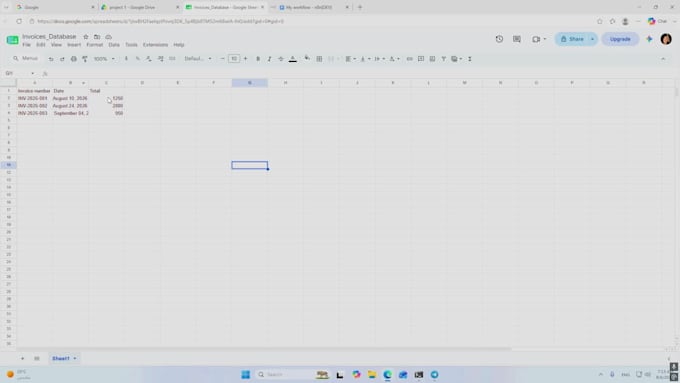Open Format menu
This screenshot has height=383, width=680.
point(95,45)
